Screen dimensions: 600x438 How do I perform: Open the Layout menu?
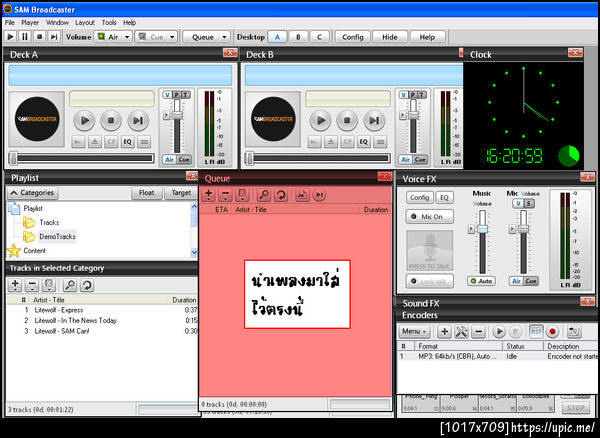(85, 23)
